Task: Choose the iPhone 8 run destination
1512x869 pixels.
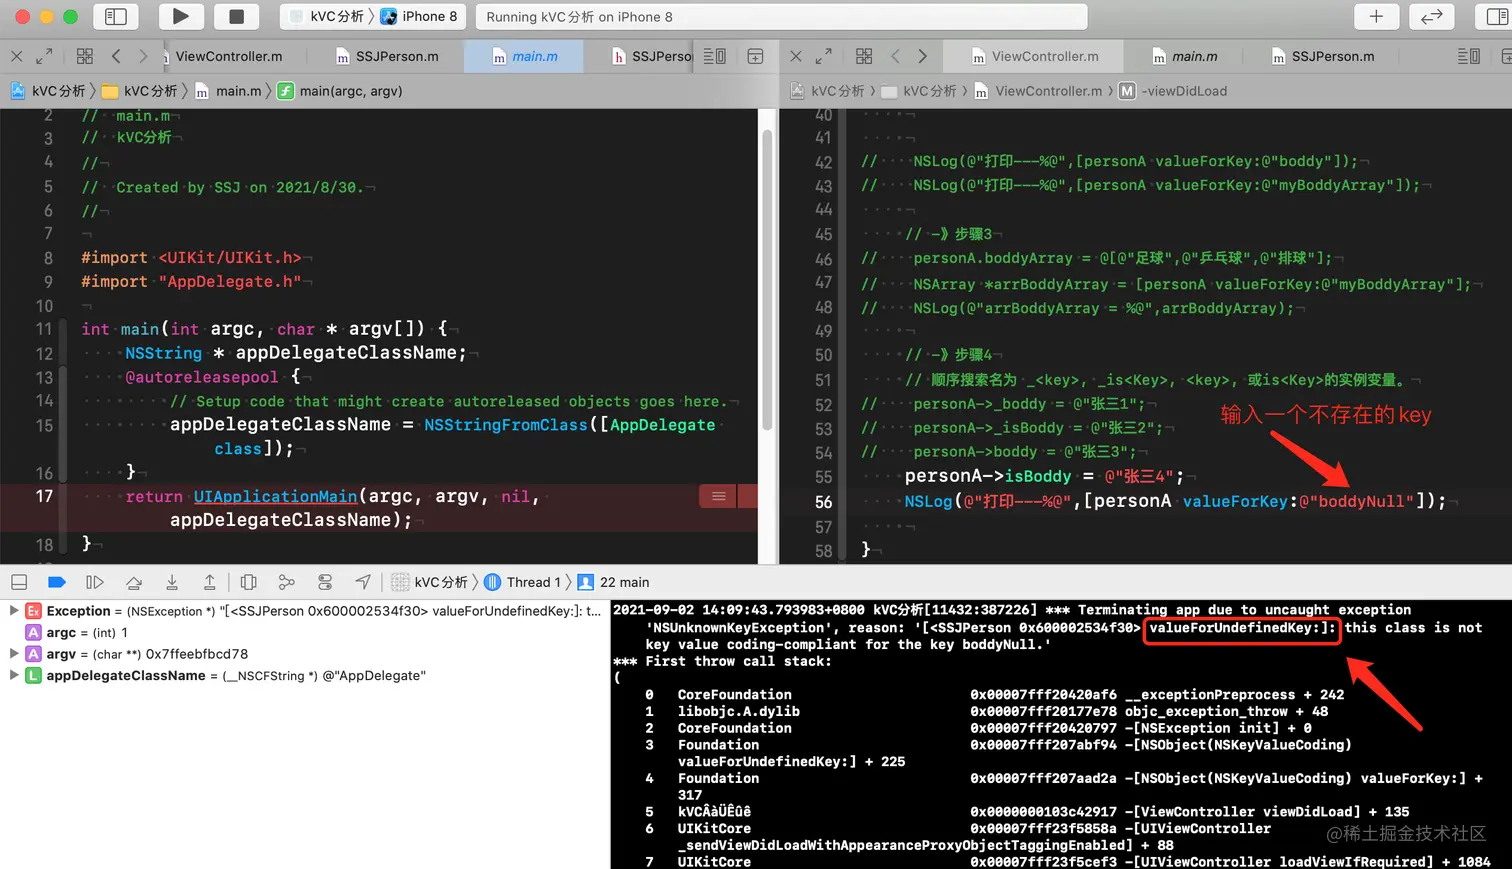Action: [419, 16]
